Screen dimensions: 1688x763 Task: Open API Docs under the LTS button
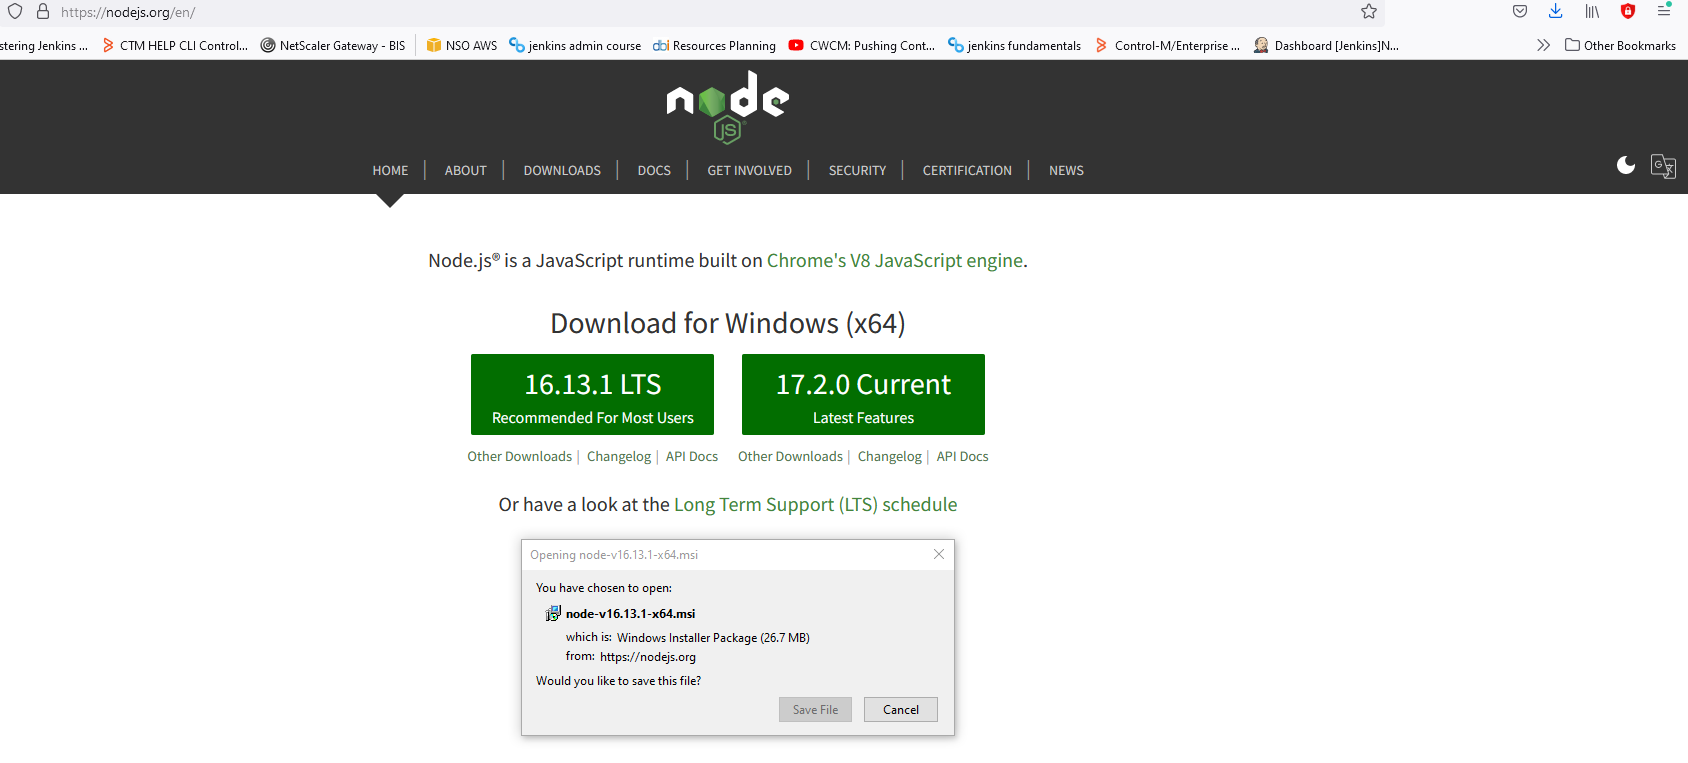tap(692, 456)
